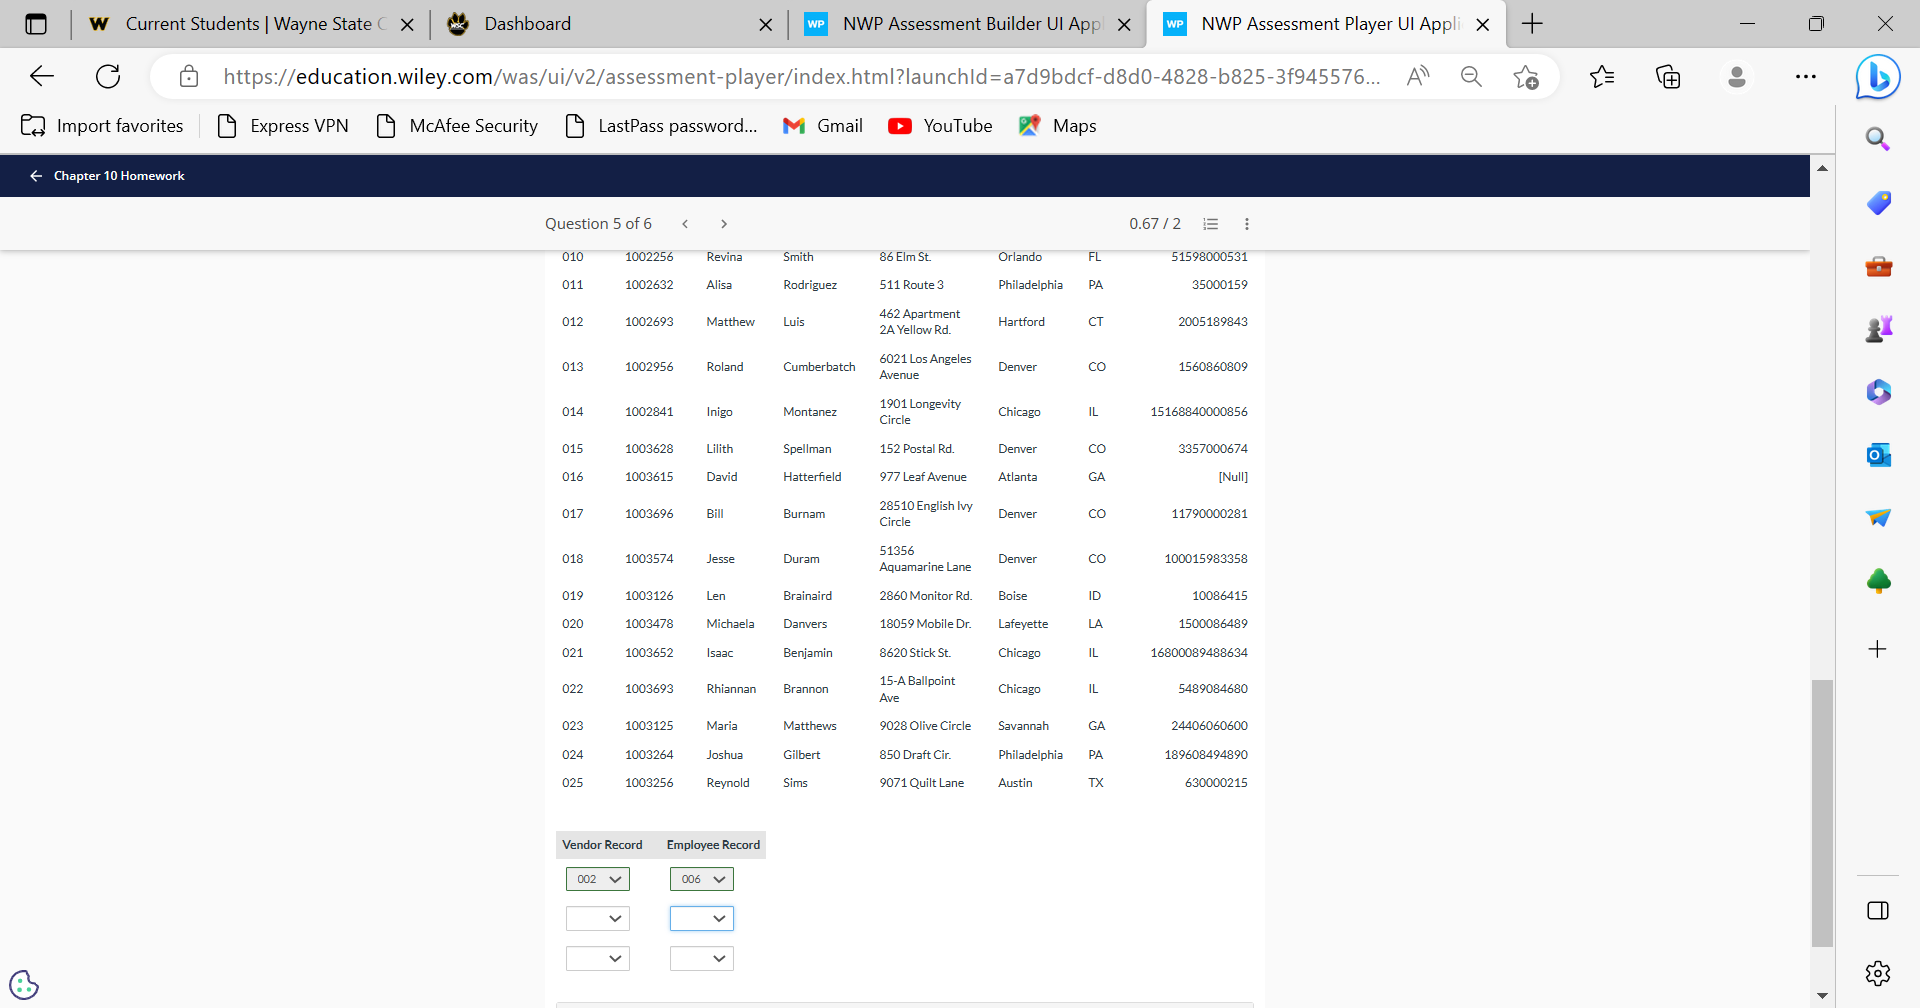Image resolution: width=1920 pixels, height=1008 pixels.
Task: Open the cookie preferences icon
Action: coord(24,985)
